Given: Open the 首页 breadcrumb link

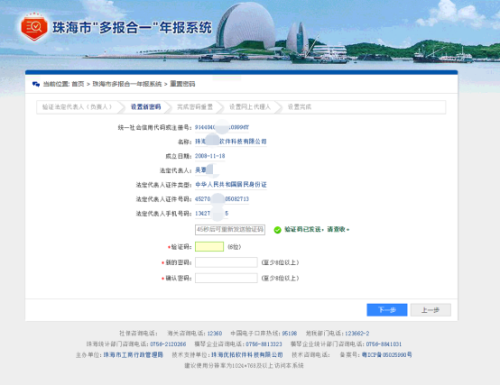Looking at the screenshot, I should click(x=78, y=84).
